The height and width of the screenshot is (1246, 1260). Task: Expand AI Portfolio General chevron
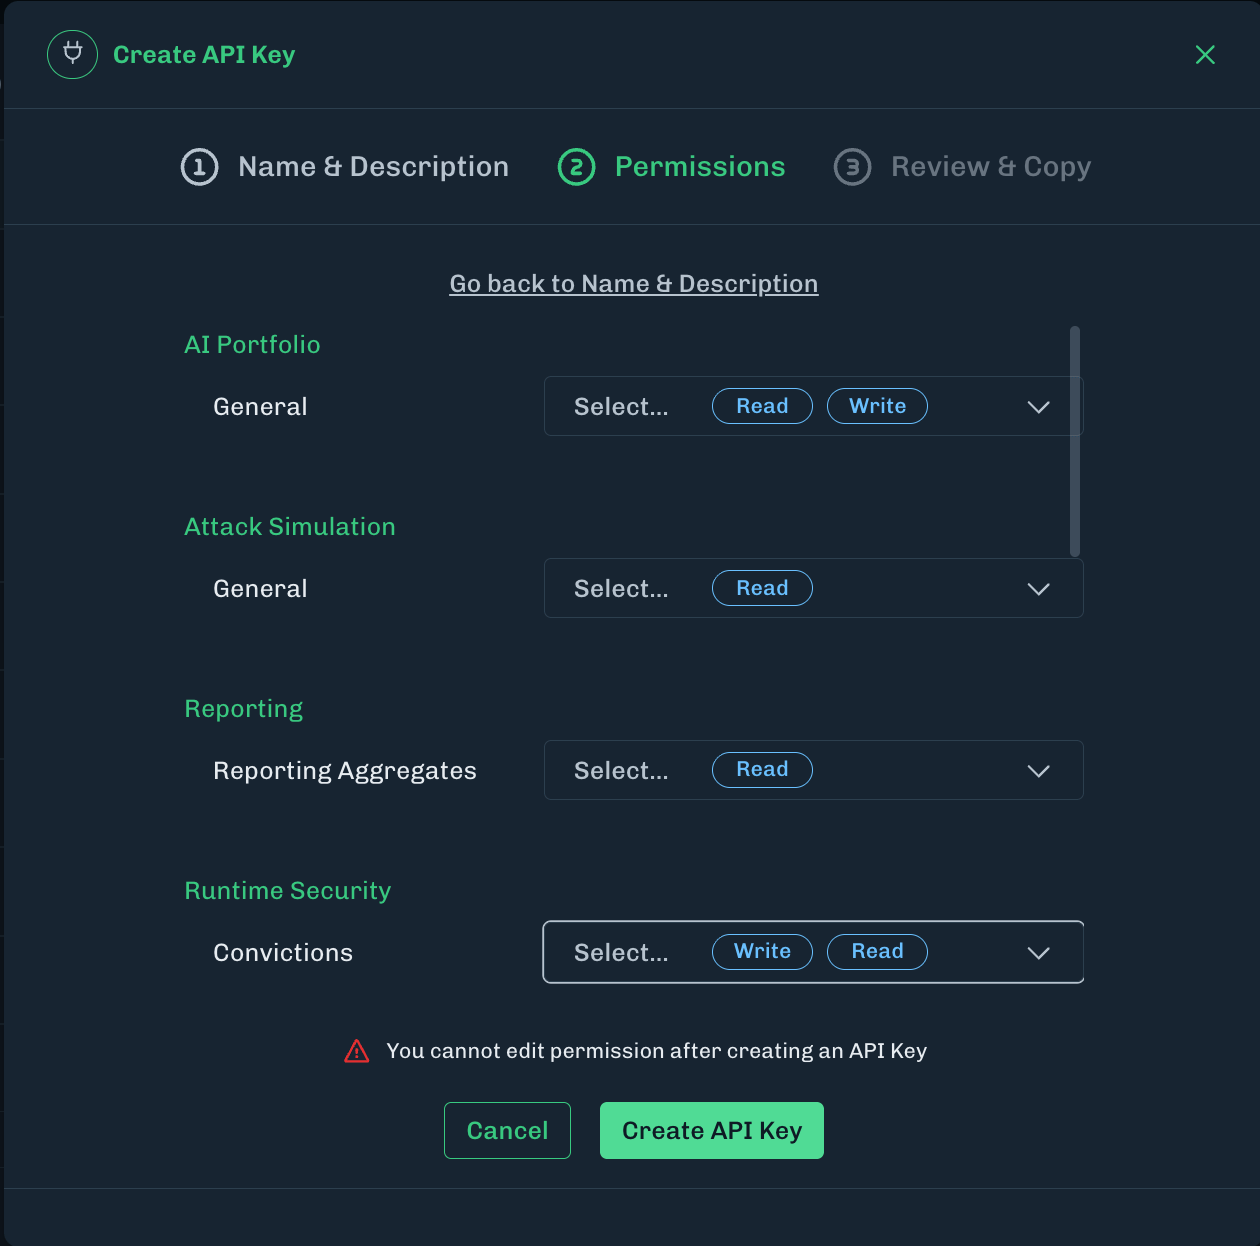pyautogui.click(x=1038, y=407)
